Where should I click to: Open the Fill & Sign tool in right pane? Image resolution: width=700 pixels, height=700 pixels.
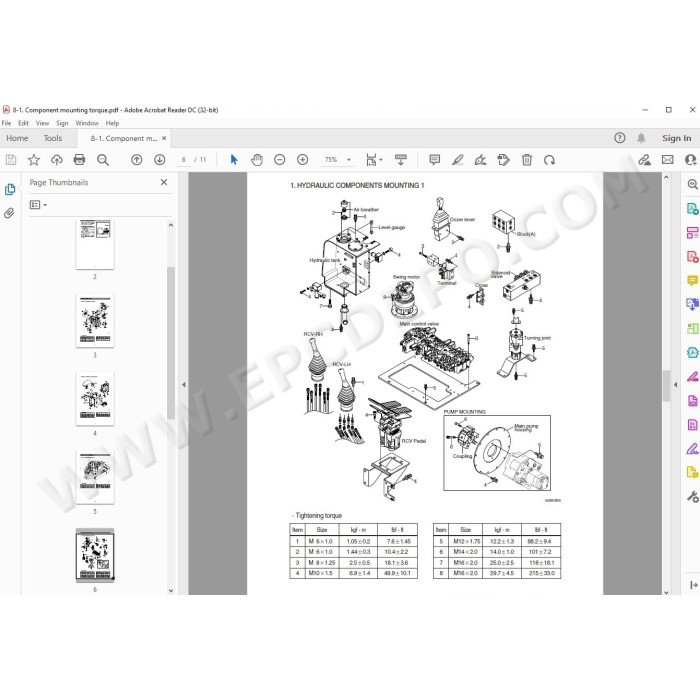click(692, 448)
